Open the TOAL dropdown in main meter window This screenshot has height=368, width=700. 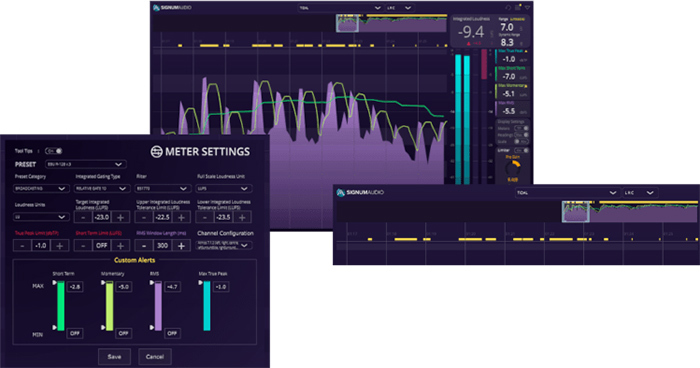340,8
